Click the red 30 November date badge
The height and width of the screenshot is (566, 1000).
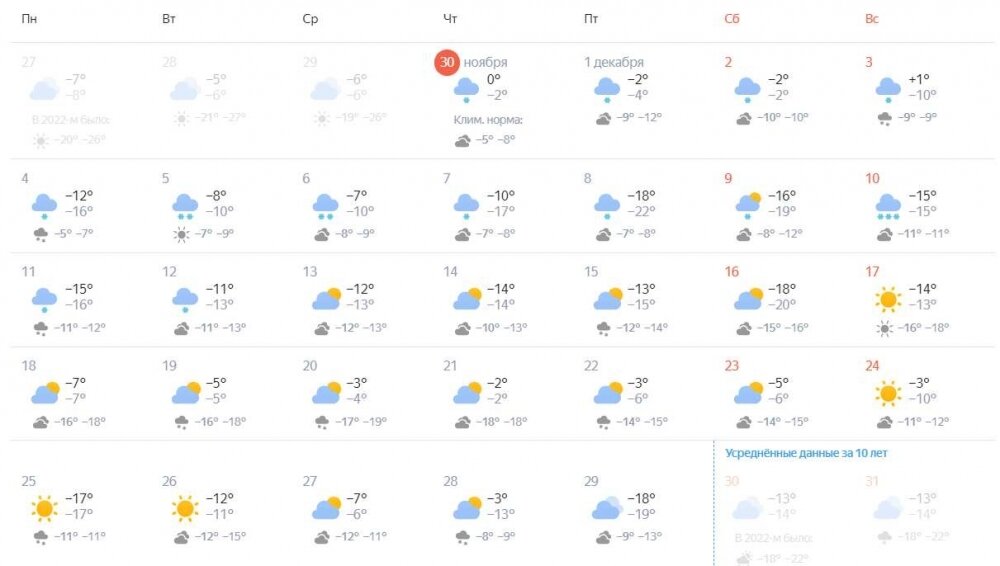(446, 62)
